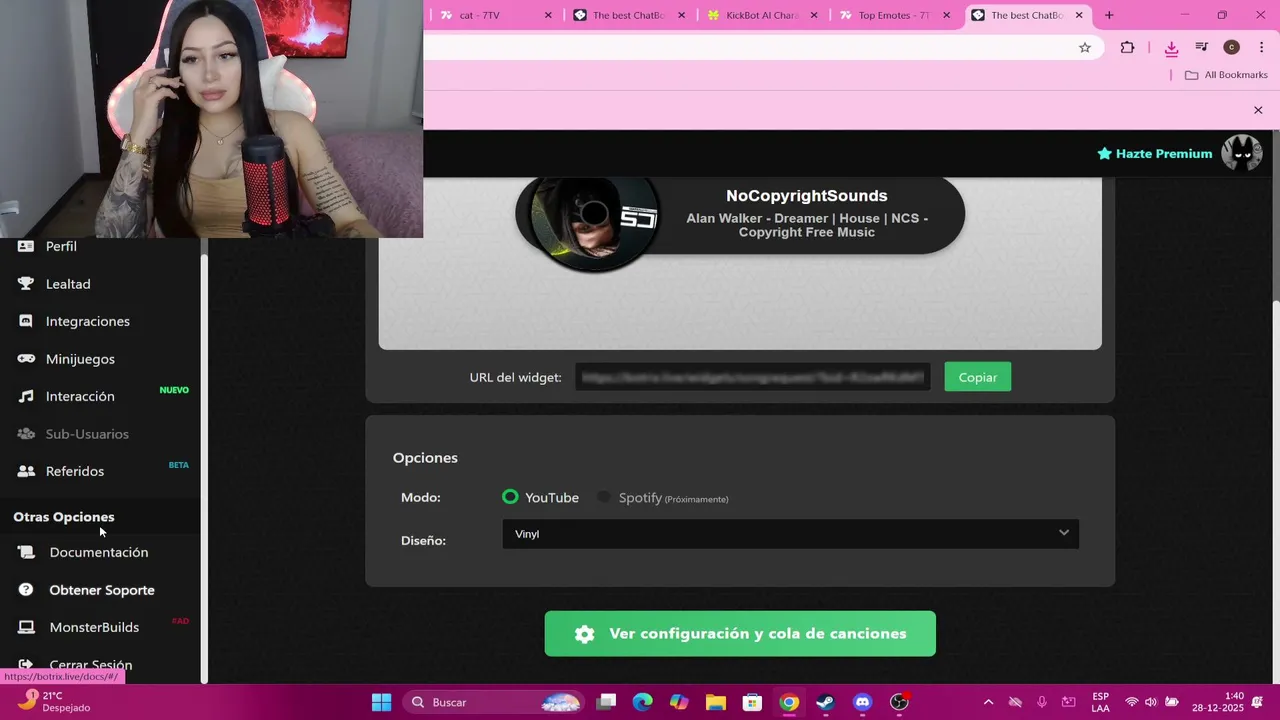Click the Otras Opciones heading
This screenshot has width=1280, height=720.
[x=64, y=517]
